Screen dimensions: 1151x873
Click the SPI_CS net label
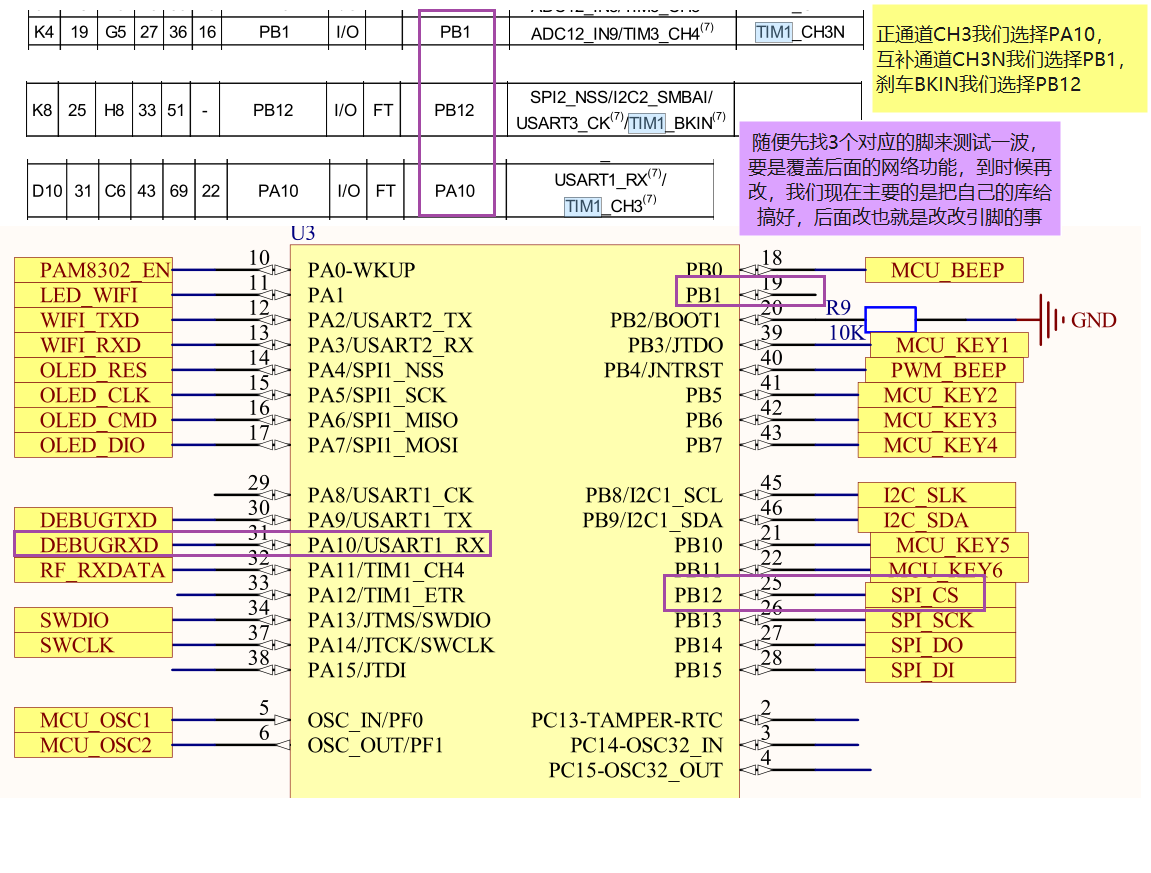pyautogui.click(x=924, y=595)
